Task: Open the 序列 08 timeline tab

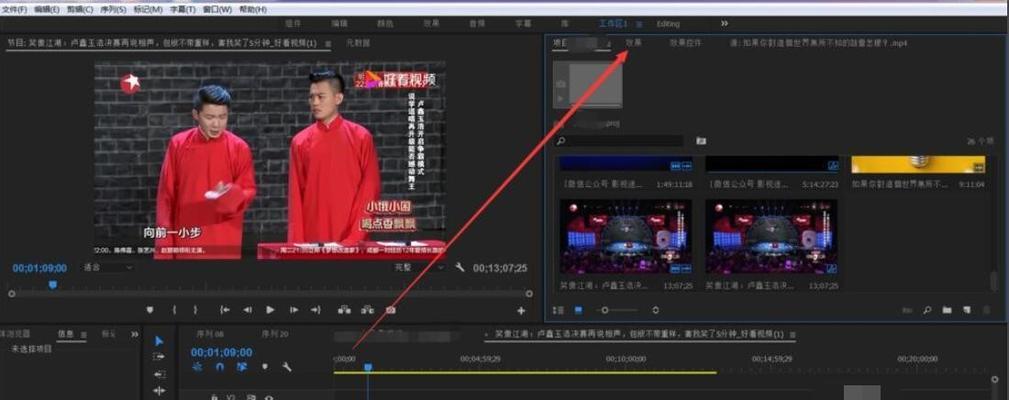Action: (210, 334)
